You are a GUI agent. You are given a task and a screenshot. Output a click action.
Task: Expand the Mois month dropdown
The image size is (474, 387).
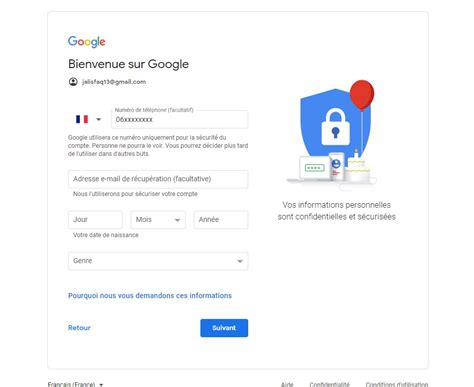(158, 220)
